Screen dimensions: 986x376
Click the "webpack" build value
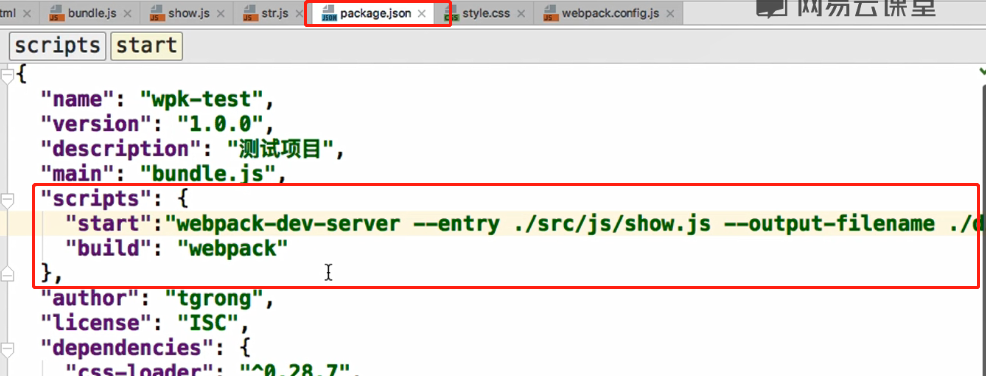(233, 249)
